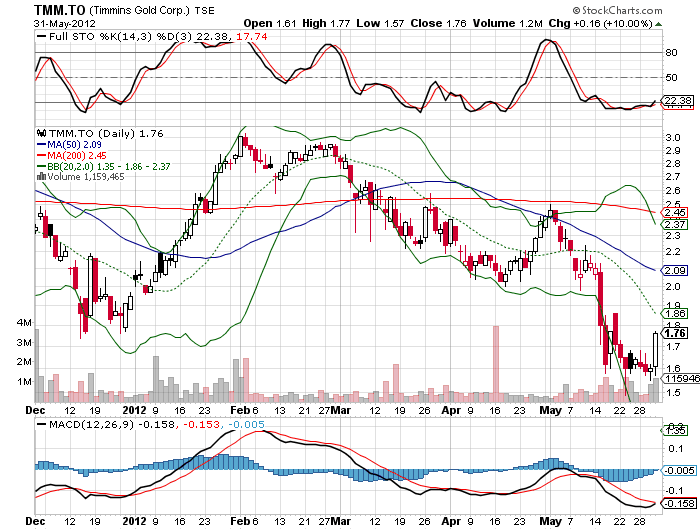Click the StockCharts.com copyright text
This screenshot has height=530, width=700.
point(618,10)
